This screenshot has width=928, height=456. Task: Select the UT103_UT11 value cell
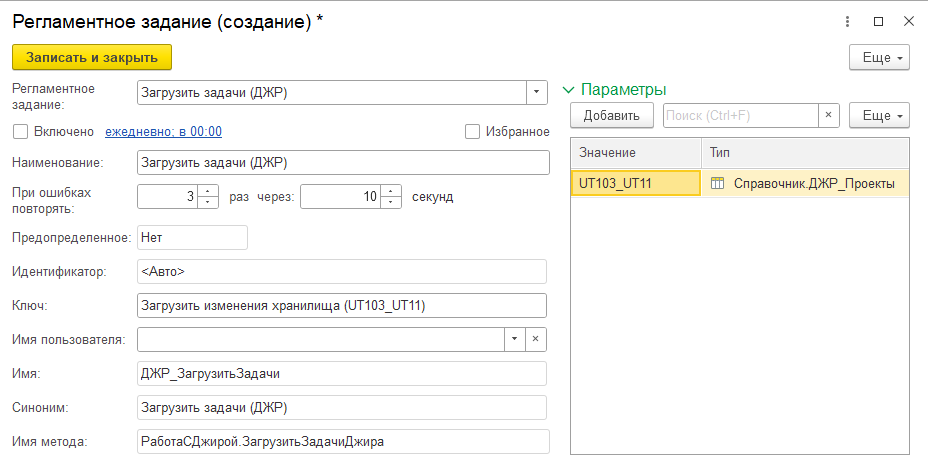pos(635,183)
